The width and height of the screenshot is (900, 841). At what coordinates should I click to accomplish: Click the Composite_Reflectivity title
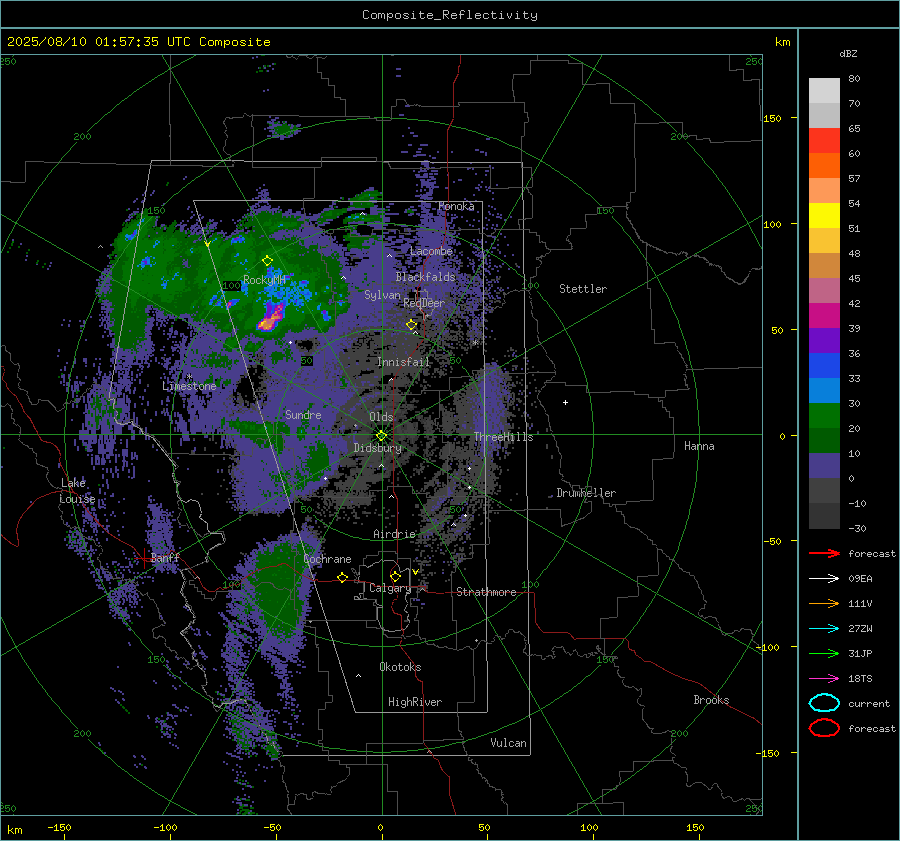[x=449, y=15]
